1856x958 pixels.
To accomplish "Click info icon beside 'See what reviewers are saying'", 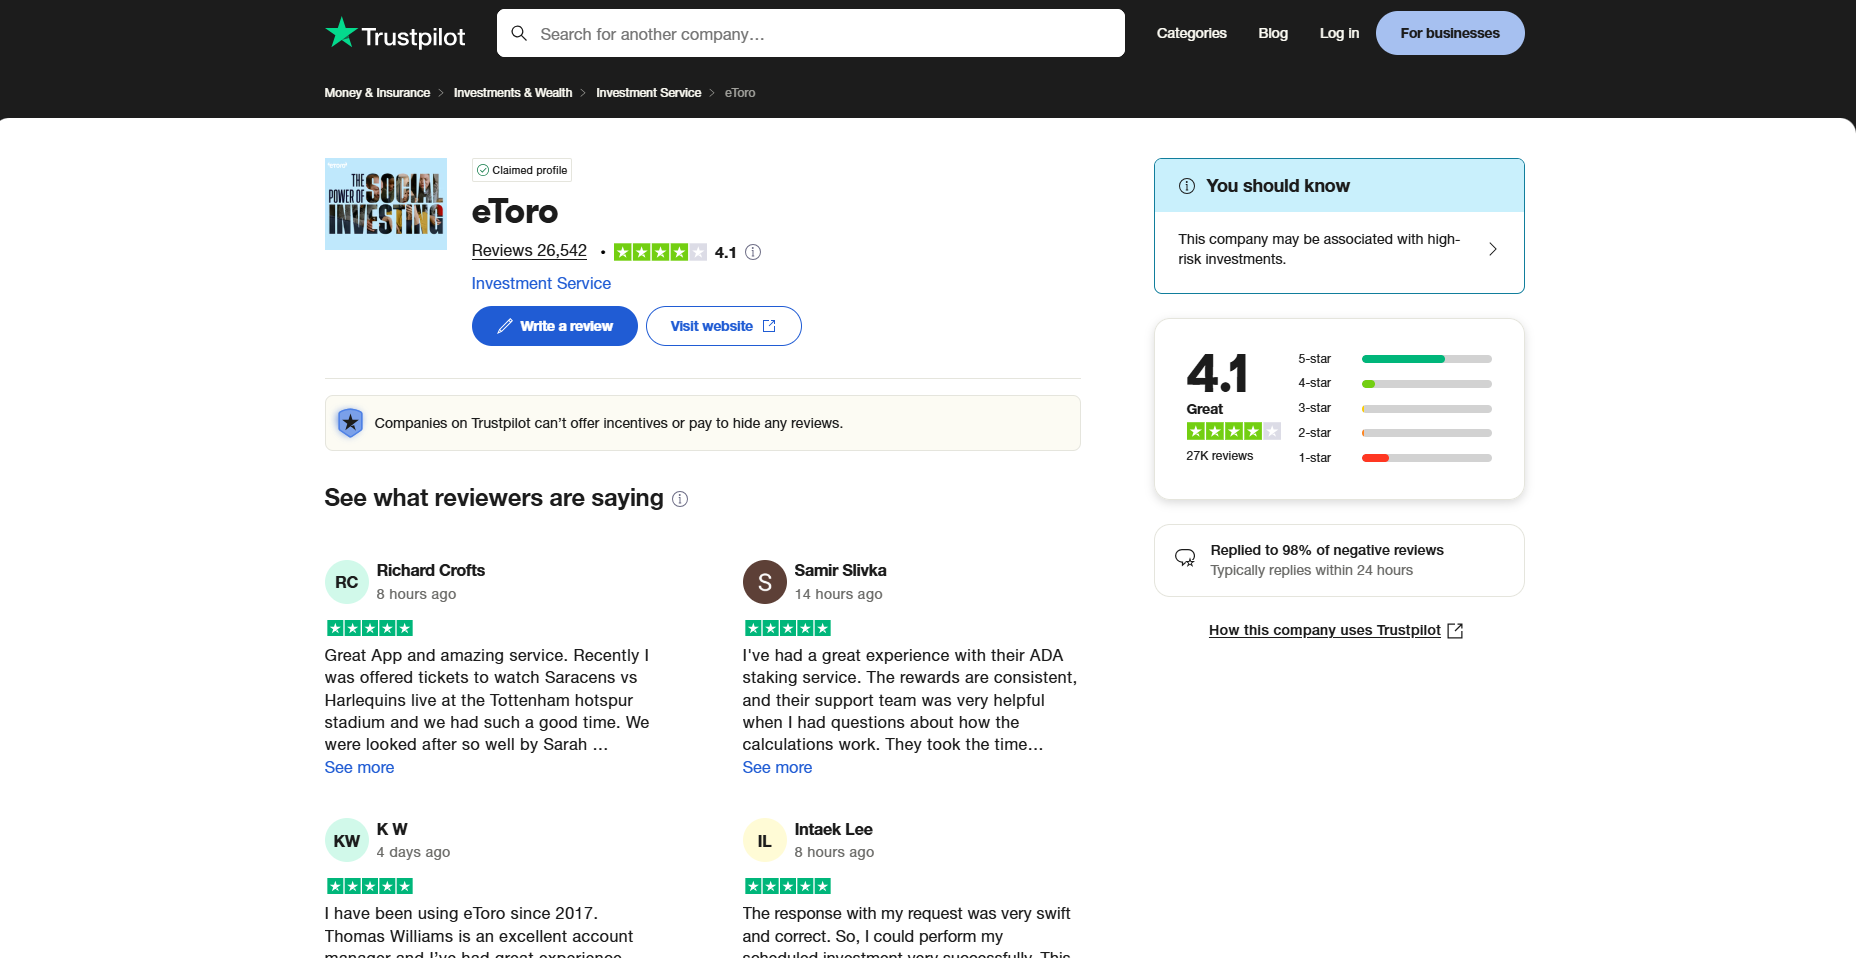I will 680,499.
